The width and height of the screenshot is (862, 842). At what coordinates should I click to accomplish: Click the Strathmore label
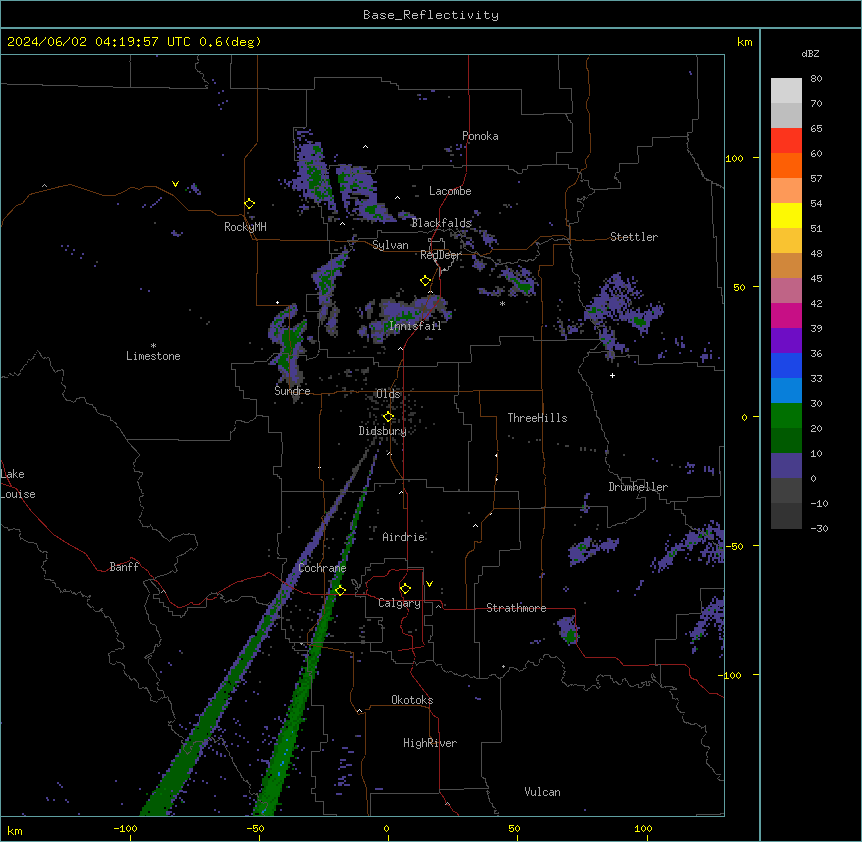(x=516, y=608)
